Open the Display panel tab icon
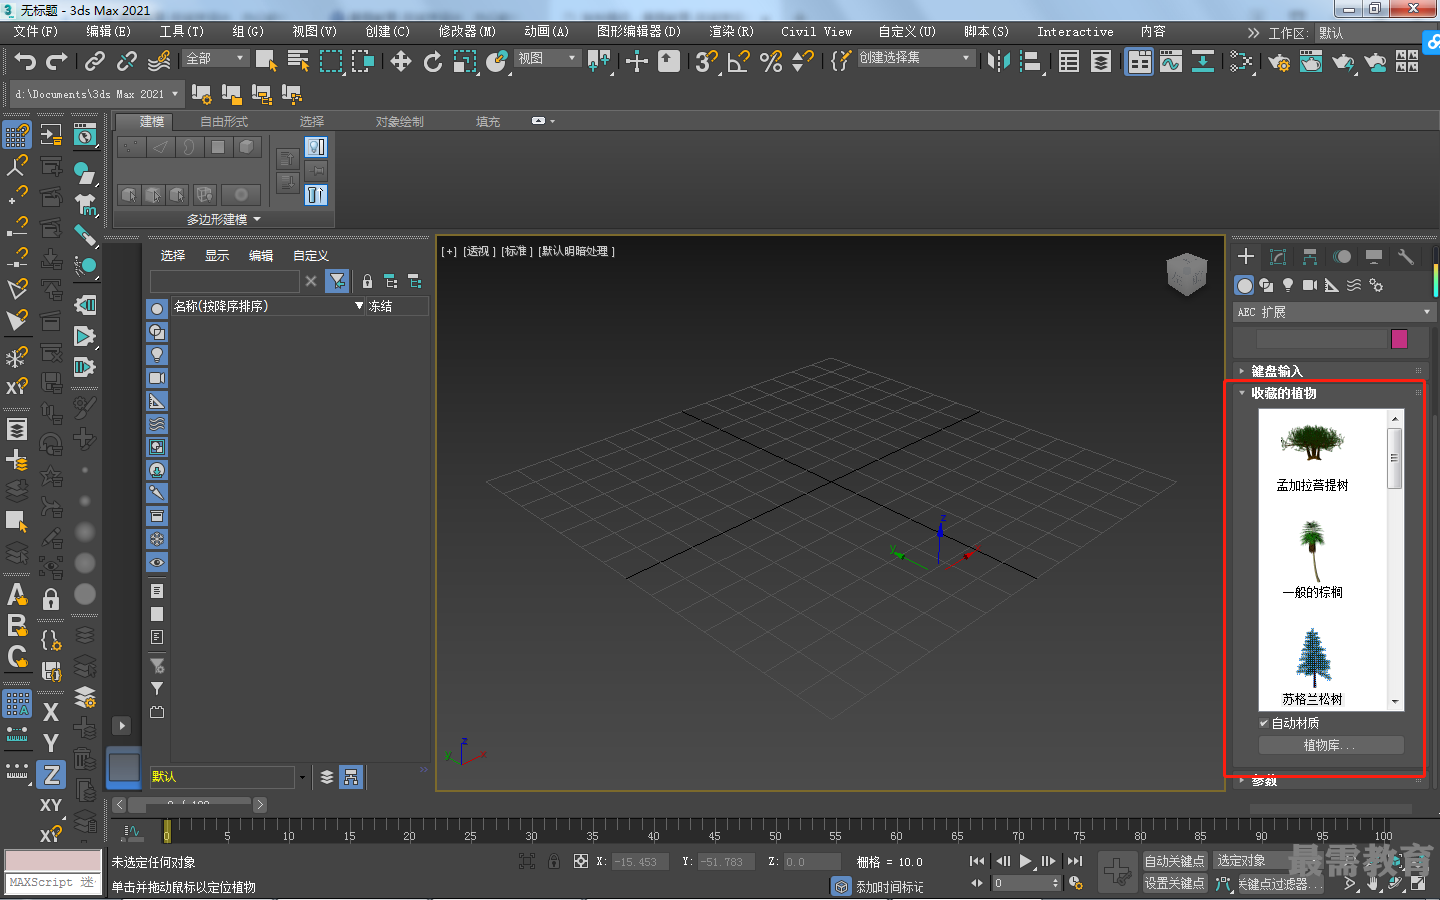 pos(1374,257)
